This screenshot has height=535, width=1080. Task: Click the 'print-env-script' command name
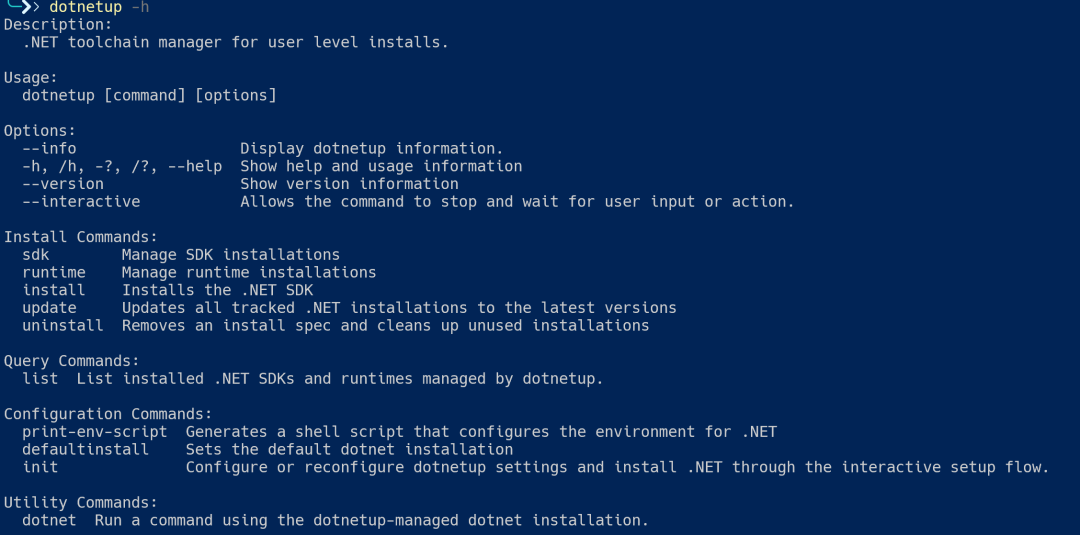click(94, 432)
